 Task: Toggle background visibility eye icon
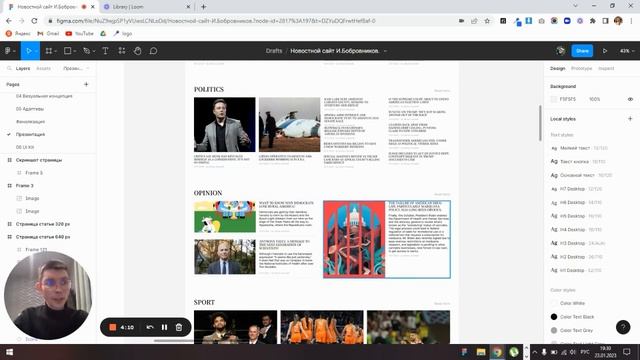630,99
